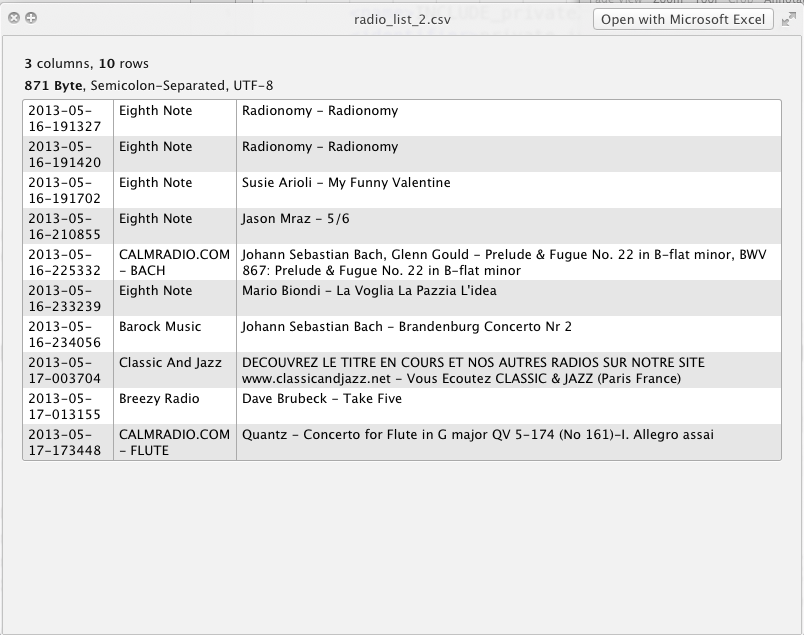
Task: Click the '3 columns, 10 rows' summary
Action: (x=87, y=64)
